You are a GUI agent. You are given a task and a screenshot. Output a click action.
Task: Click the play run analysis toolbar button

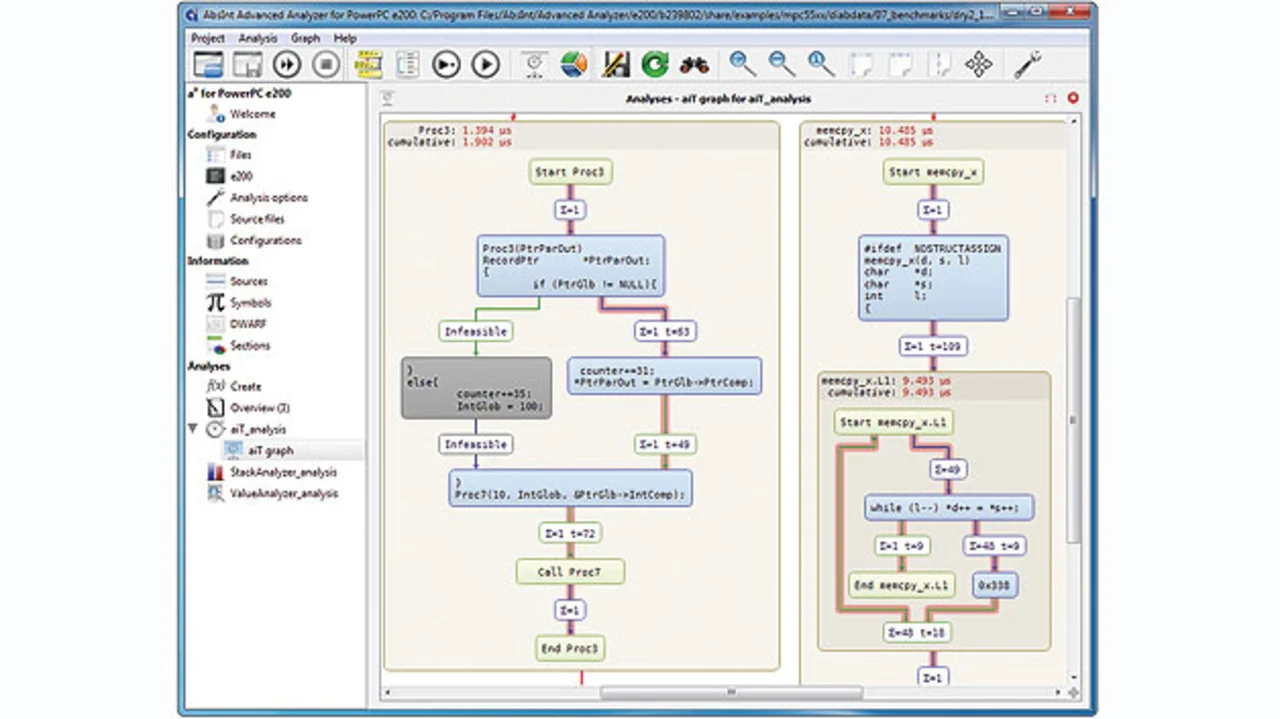pyautogui.click(x=485, y=65)
